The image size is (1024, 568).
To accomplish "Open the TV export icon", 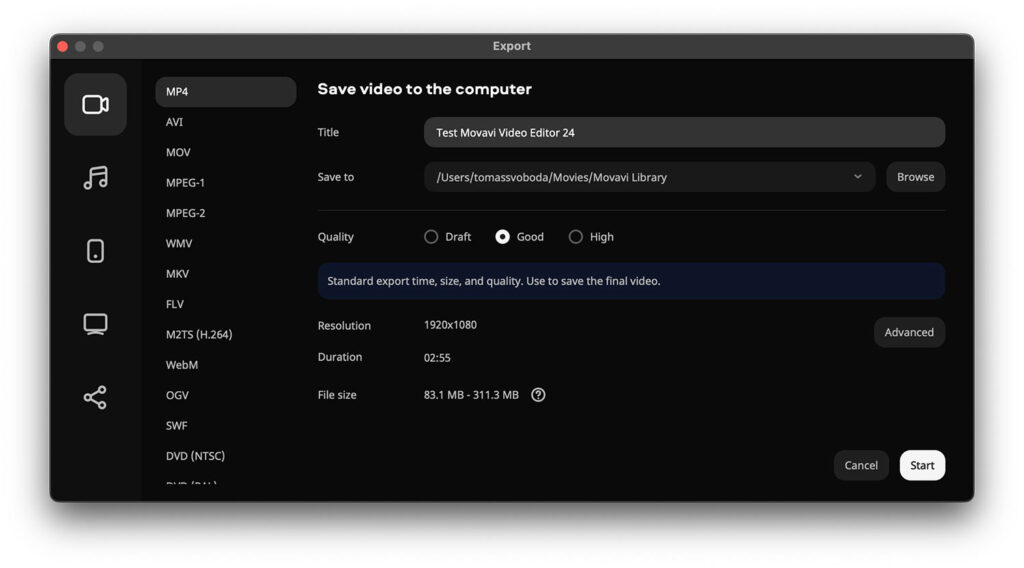I will tap(95, 324).
